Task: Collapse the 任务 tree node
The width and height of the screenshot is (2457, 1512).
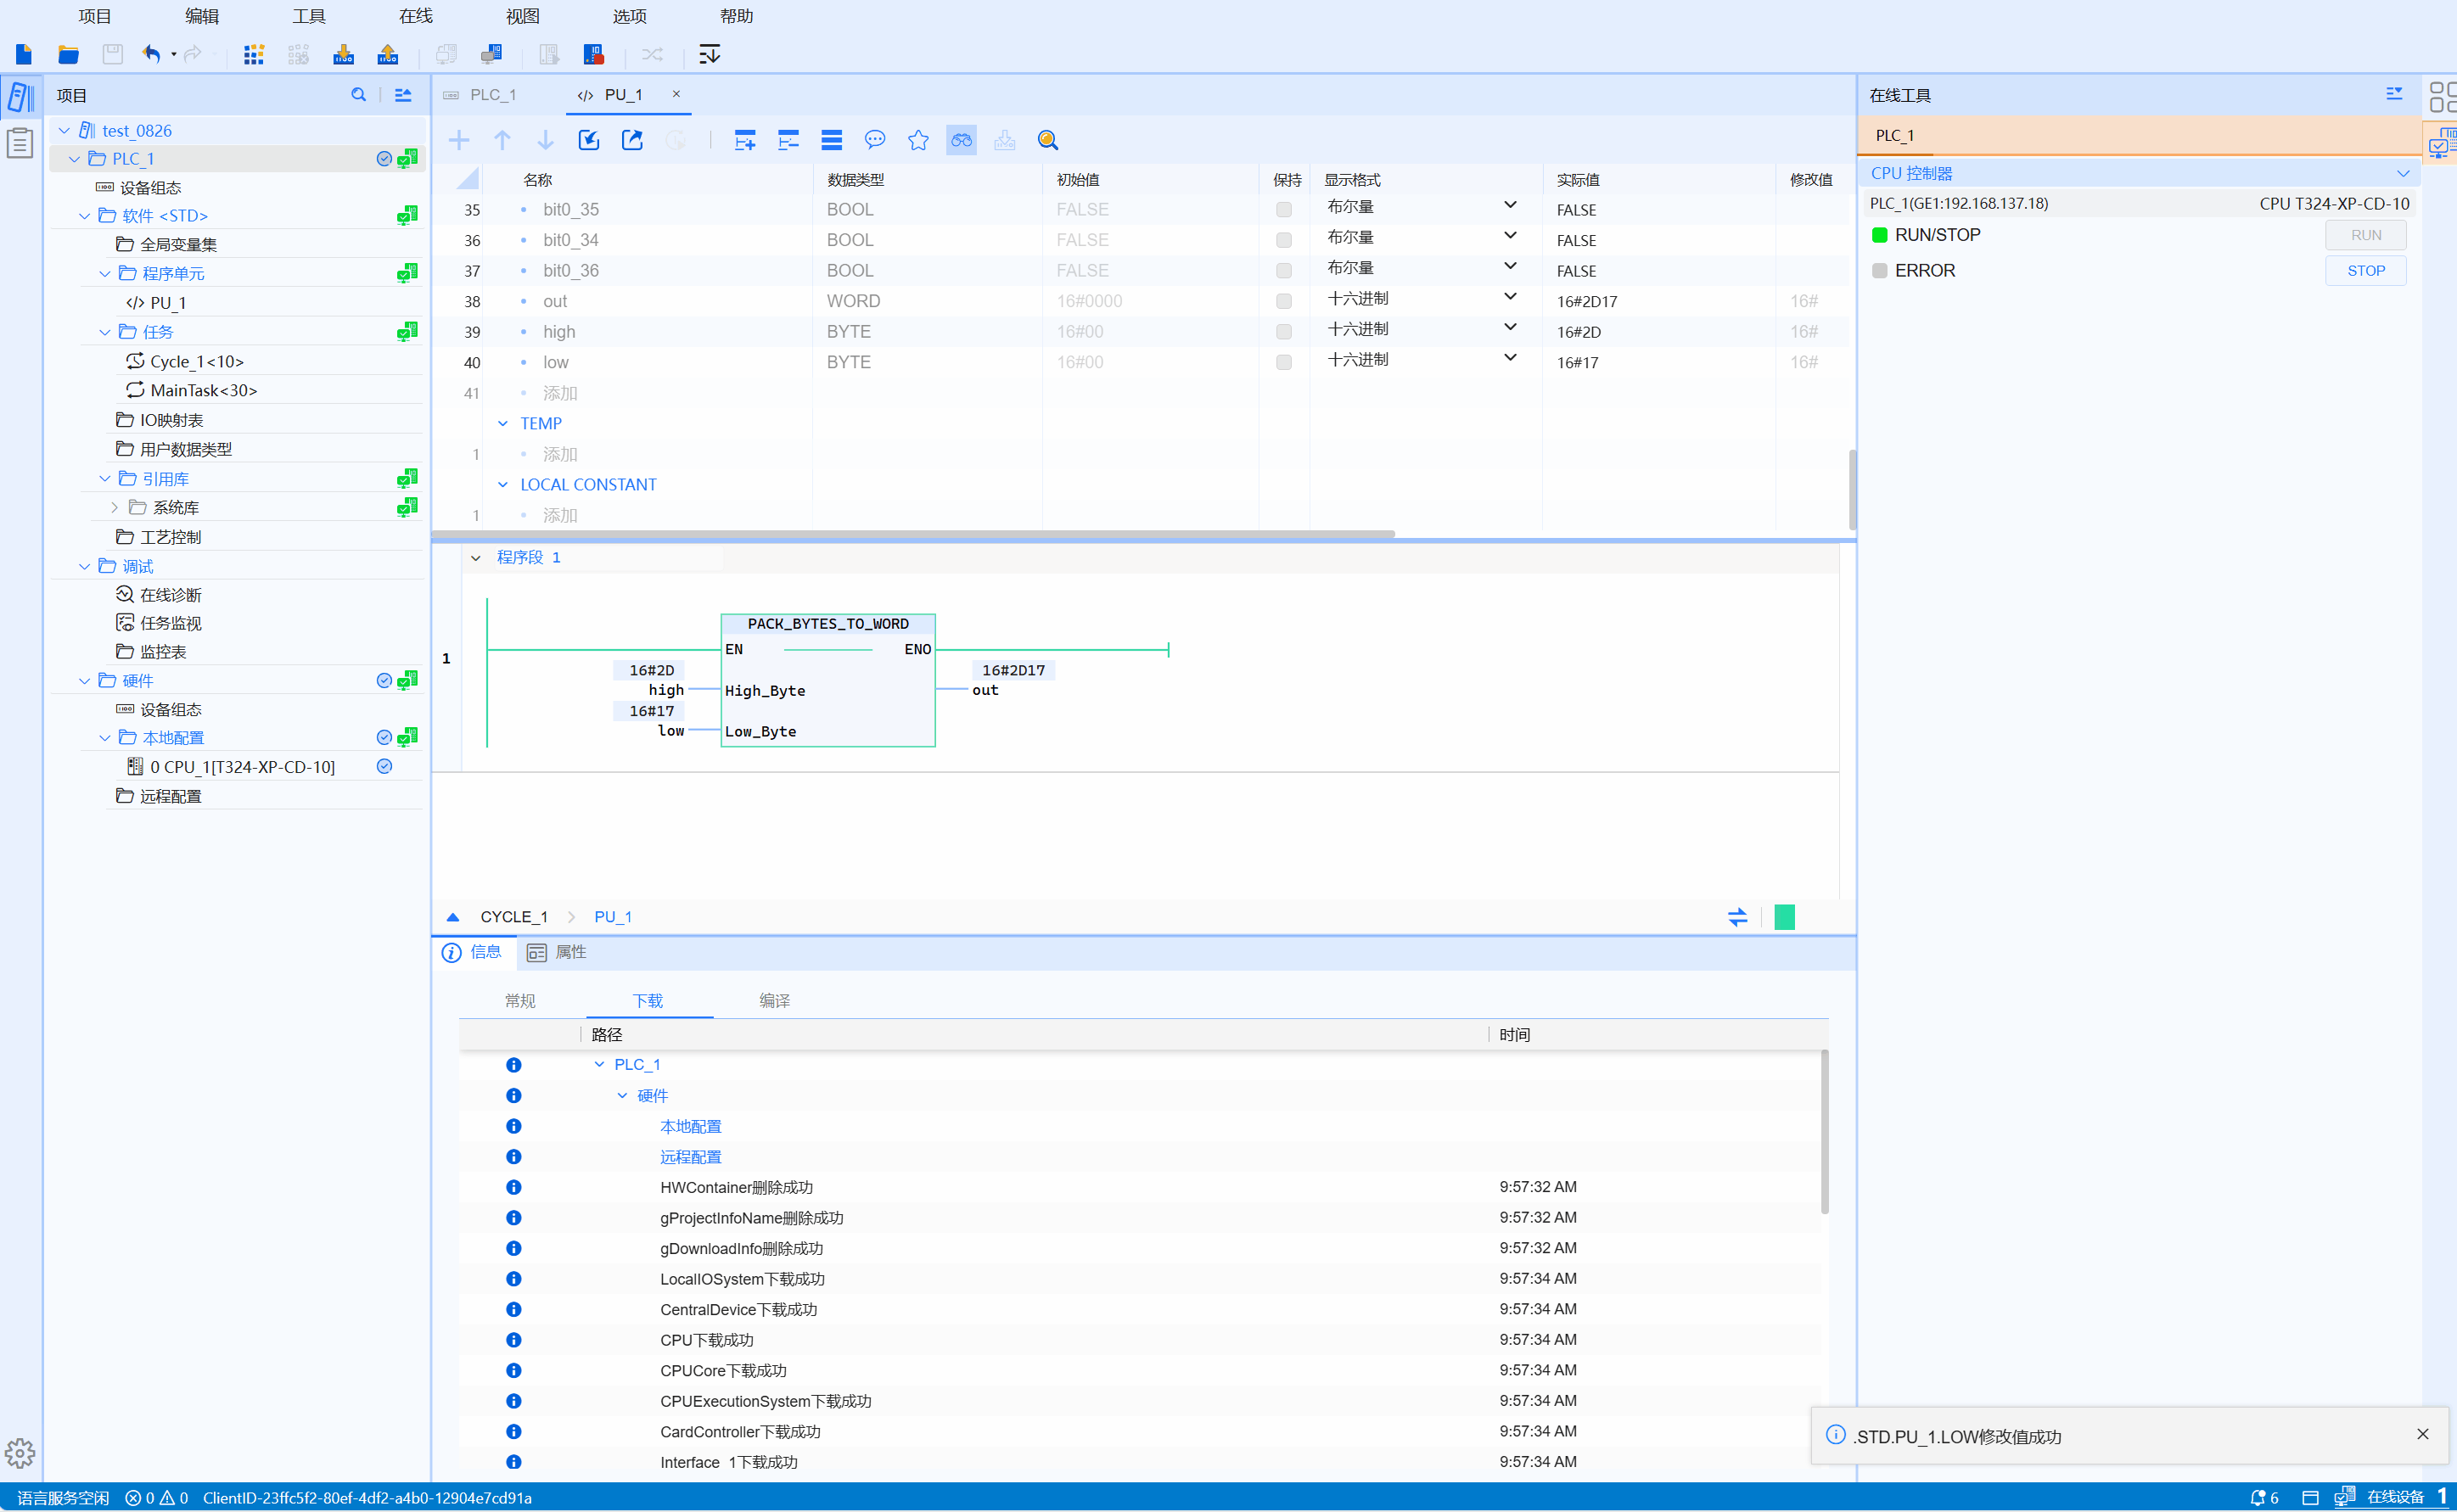Action: tap(105, 332)
